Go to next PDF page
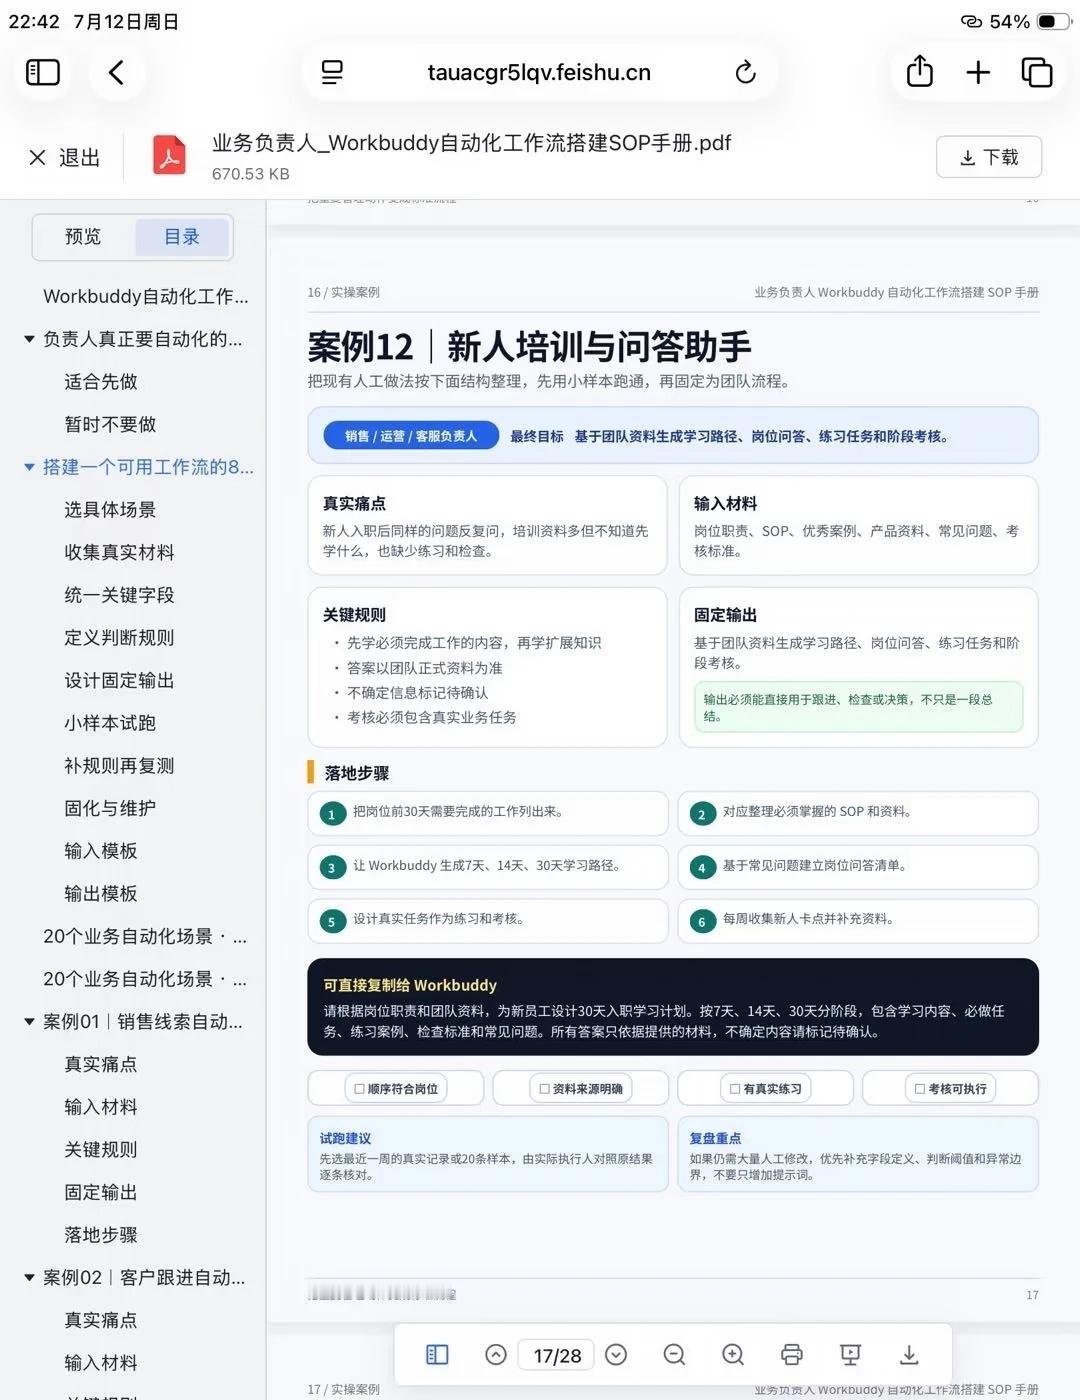This screenshot has height=1400, width=1080. tap(616, 1354)
